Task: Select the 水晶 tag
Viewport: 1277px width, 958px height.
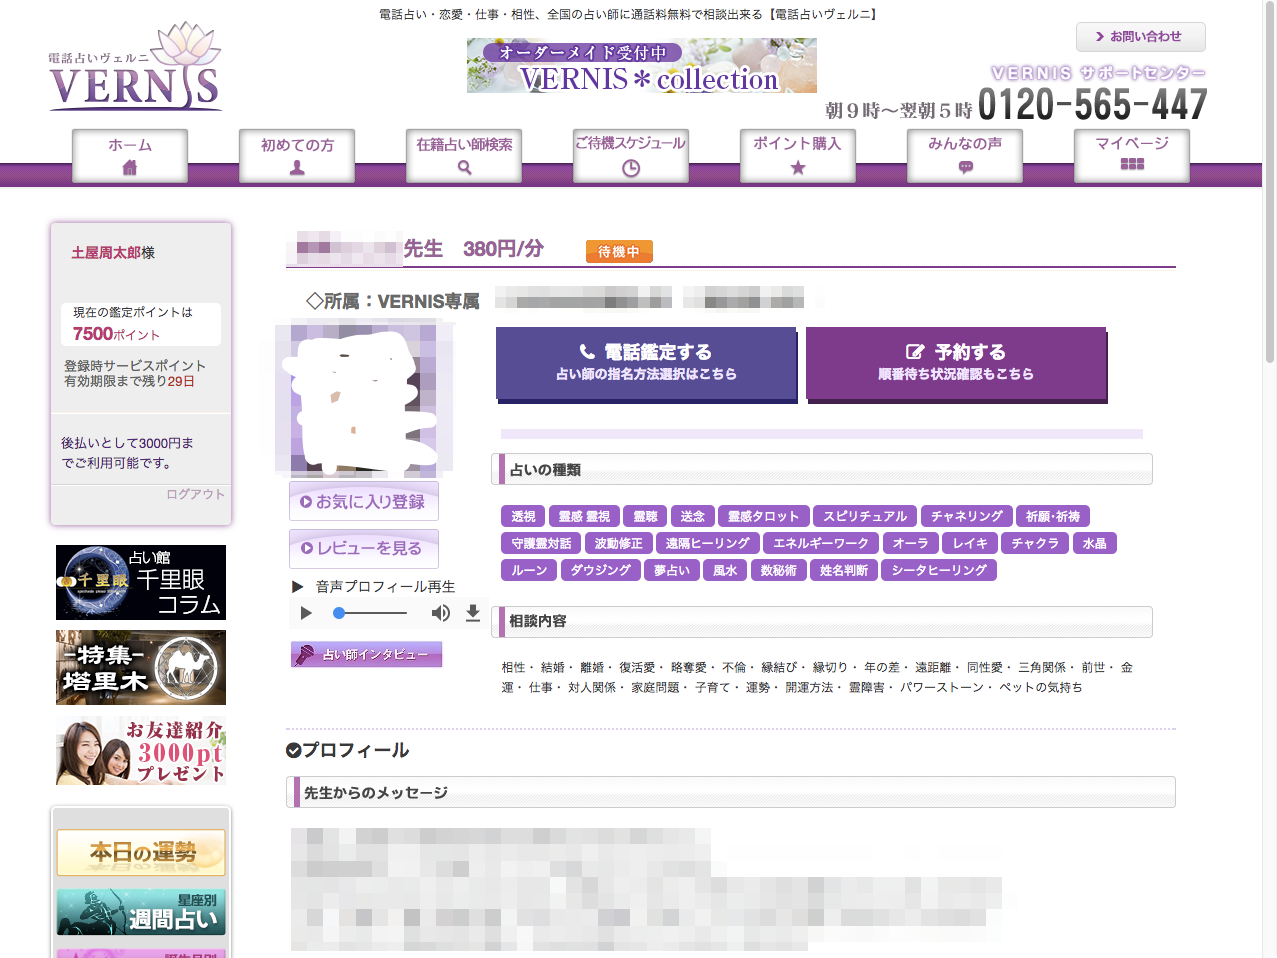Action: click(1095, 543)
